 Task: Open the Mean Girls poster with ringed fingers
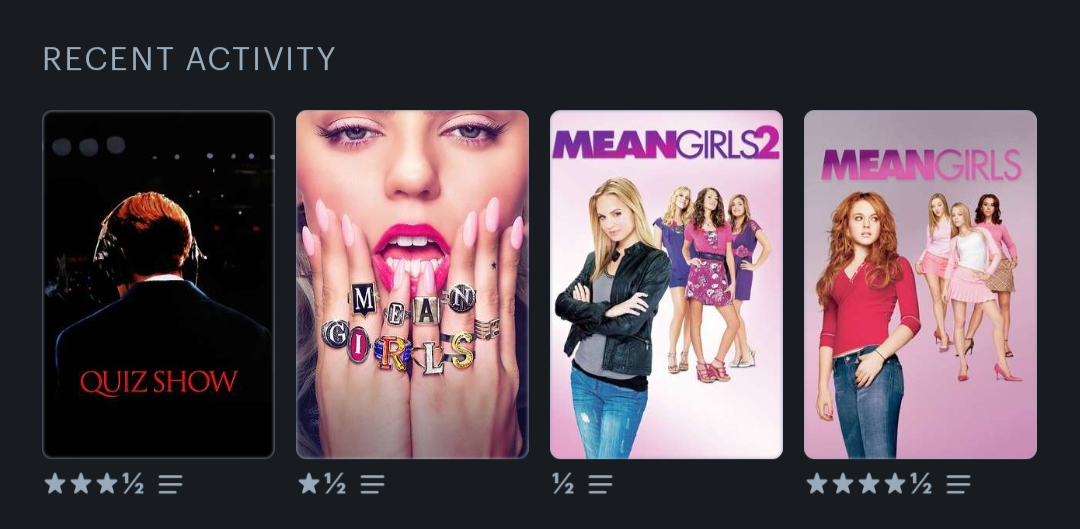pos(412,284)
